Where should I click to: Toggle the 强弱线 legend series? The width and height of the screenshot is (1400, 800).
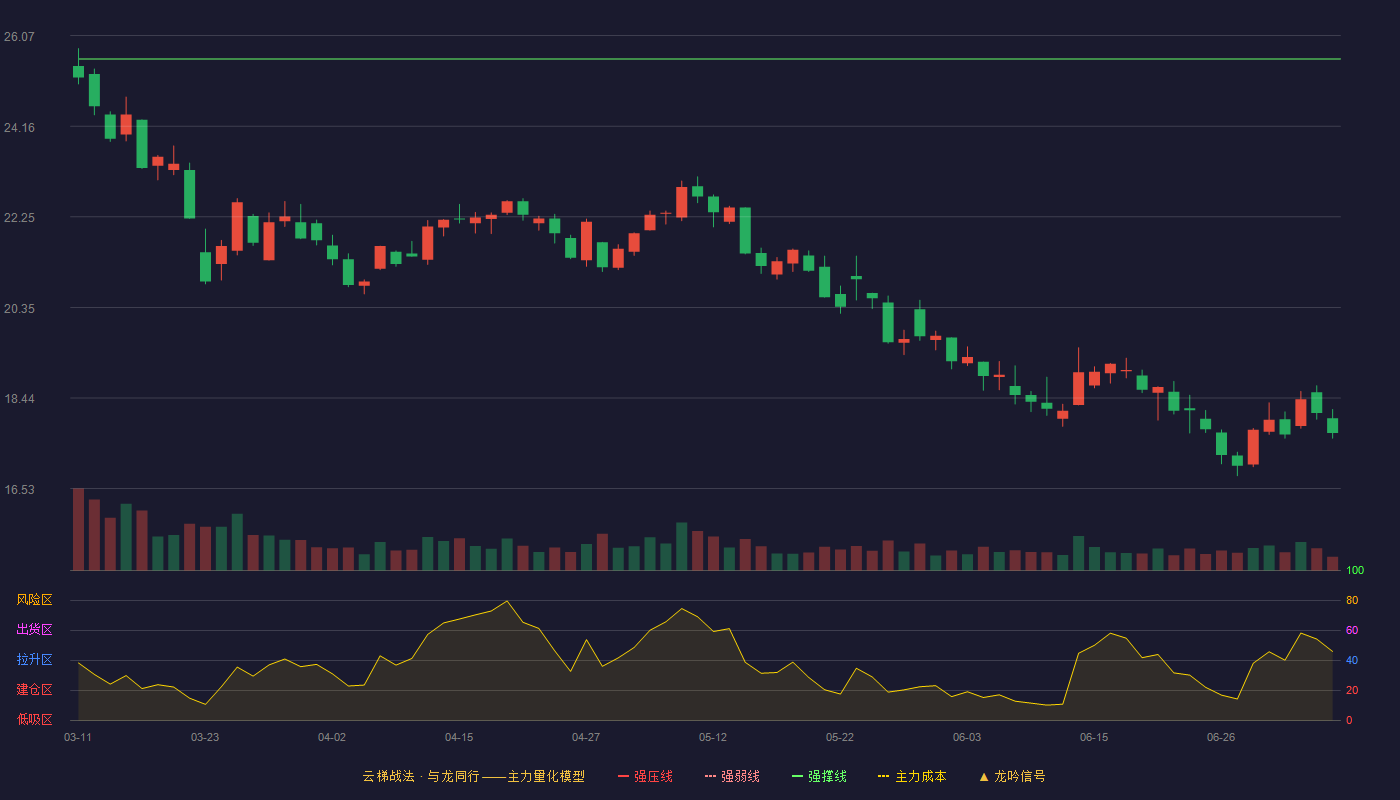[732, 776]
